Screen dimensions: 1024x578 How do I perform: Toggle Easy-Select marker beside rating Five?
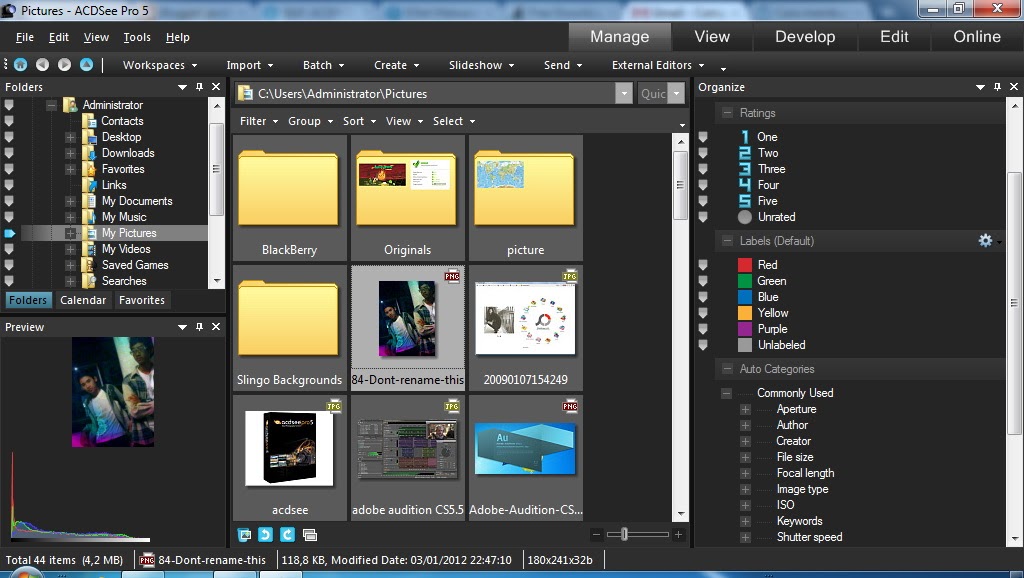(x=703, y=201)
